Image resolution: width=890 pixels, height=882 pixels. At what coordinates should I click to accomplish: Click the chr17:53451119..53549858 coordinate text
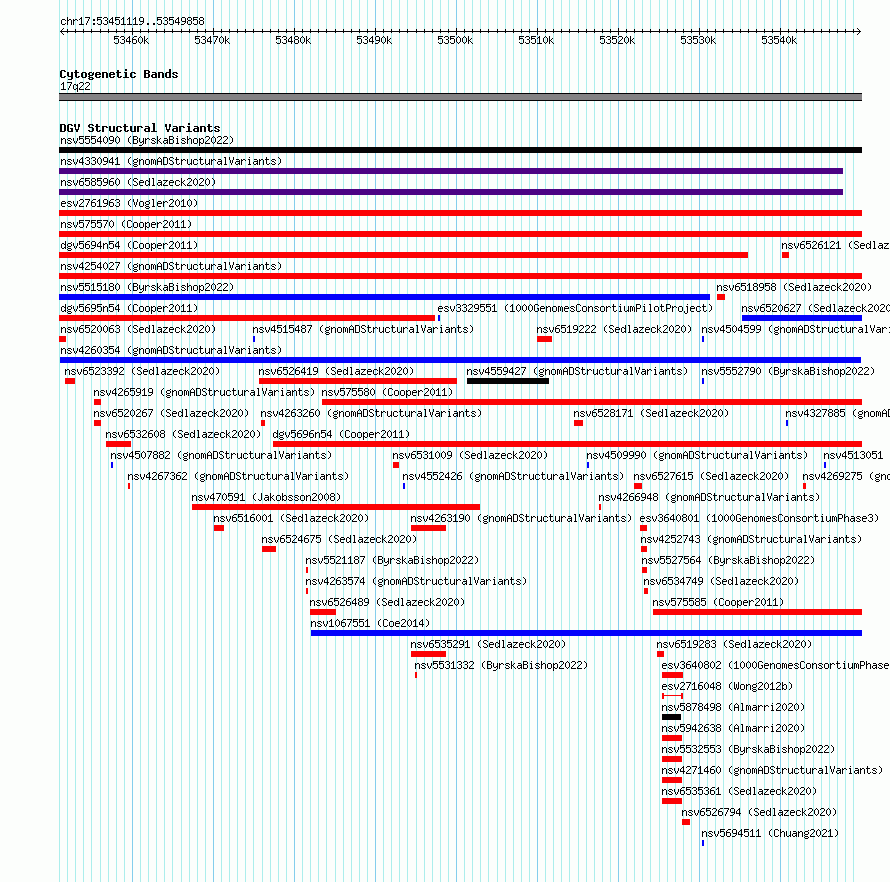coord(132,21)
